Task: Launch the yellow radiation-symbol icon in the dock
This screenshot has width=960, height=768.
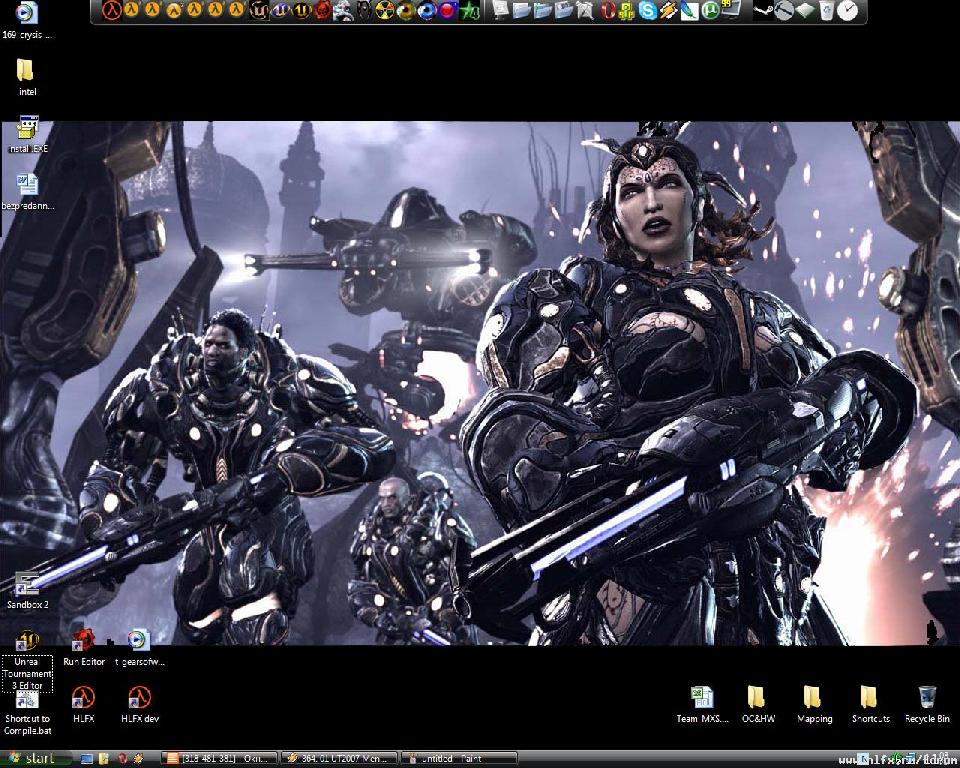Action: pos(384,10)
